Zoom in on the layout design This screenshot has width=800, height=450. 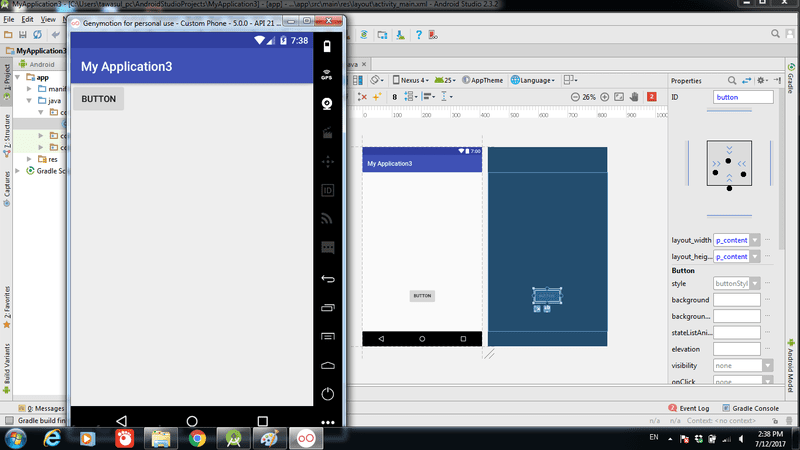[x=604, y=97]
